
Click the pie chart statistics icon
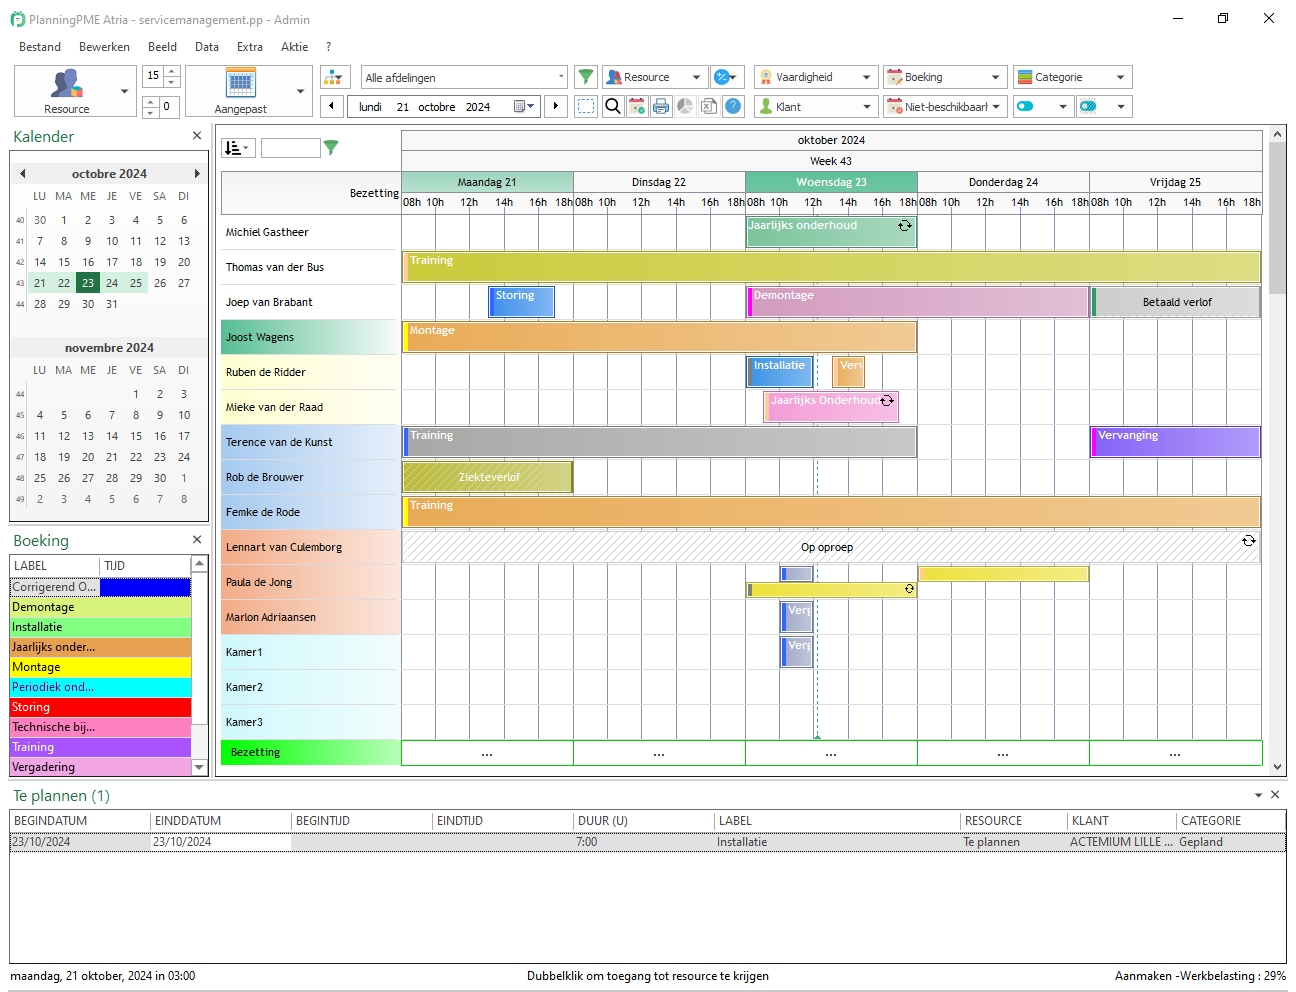[685, 106]
